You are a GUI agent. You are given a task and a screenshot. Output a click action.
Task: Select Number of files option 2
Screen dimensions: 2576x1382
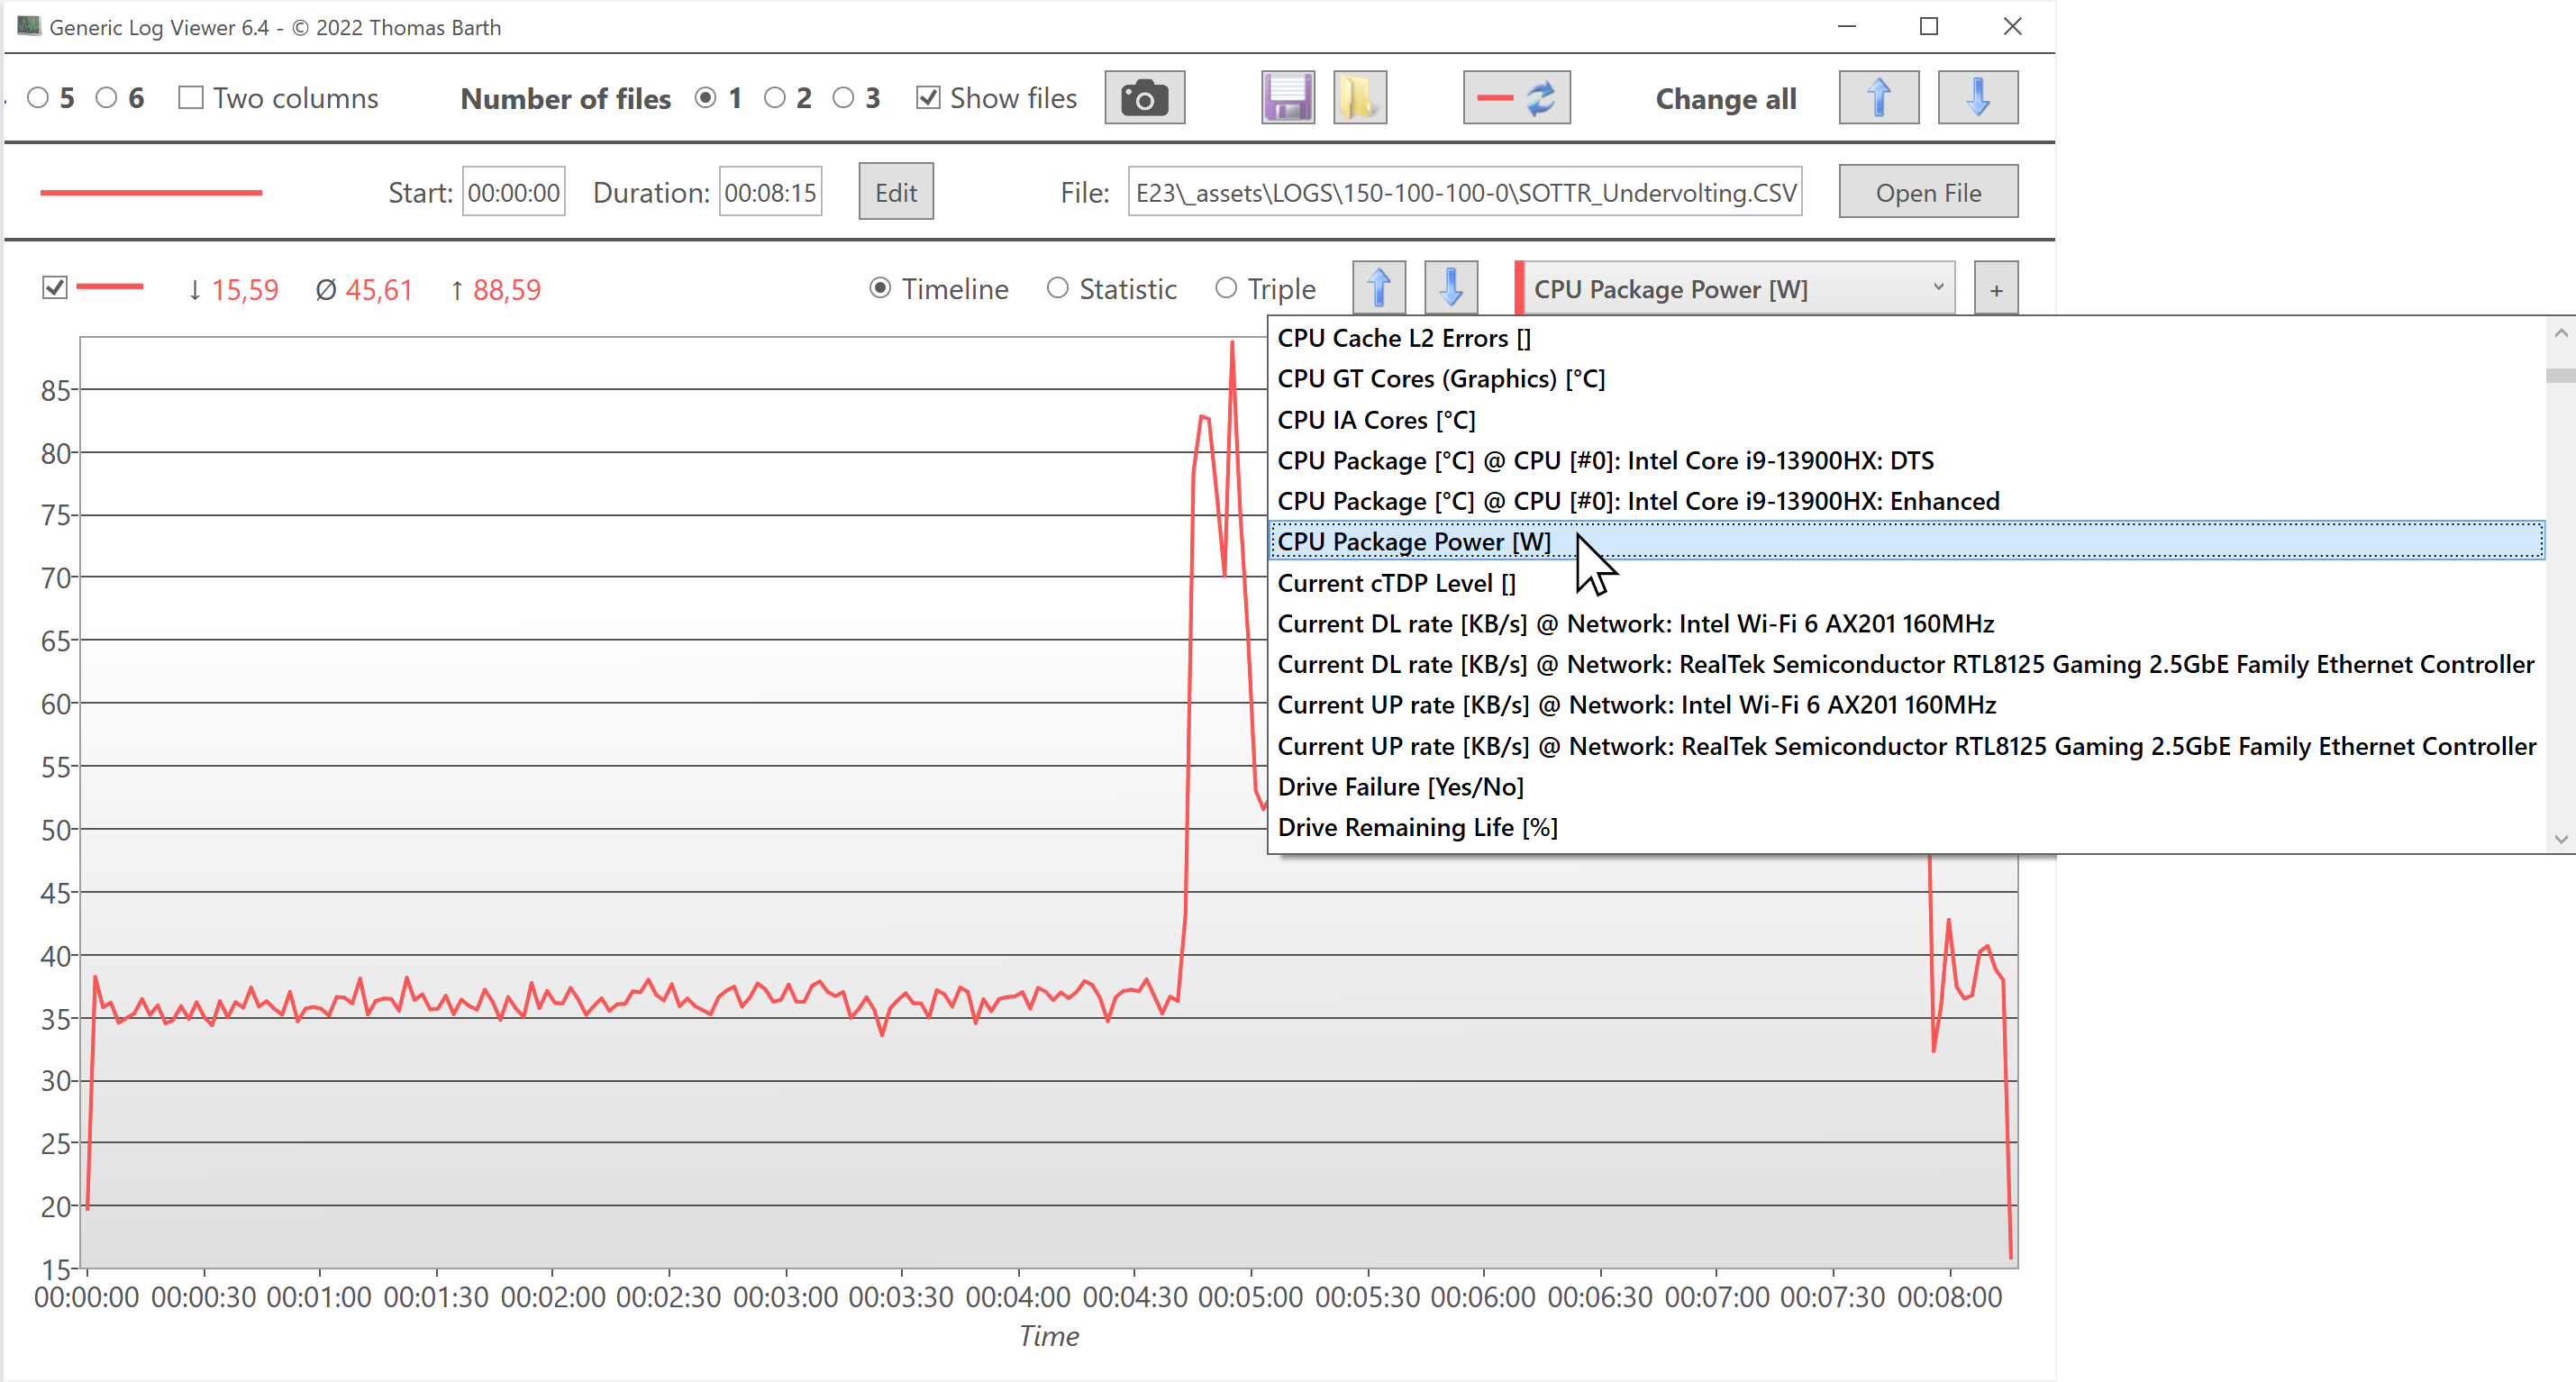click(x=777, y=99)
